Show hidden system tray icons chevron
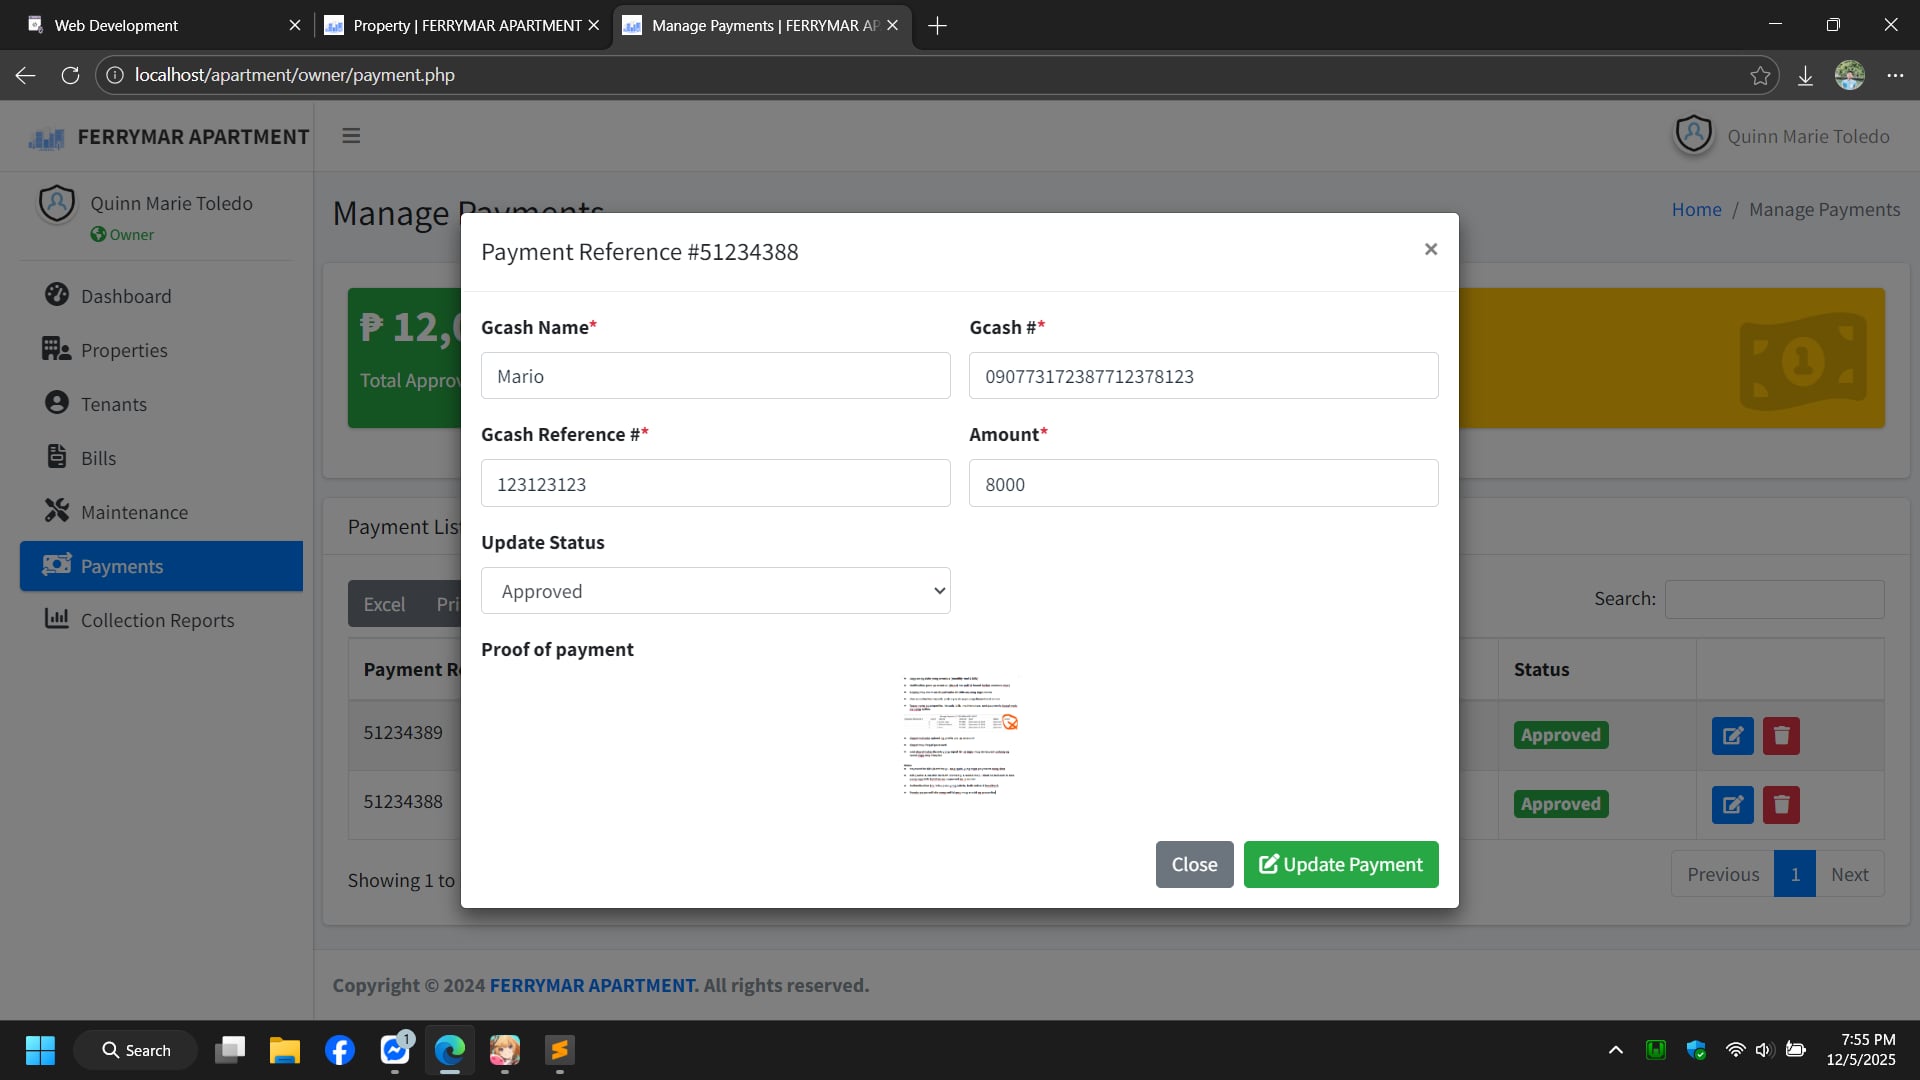 1615,1050
